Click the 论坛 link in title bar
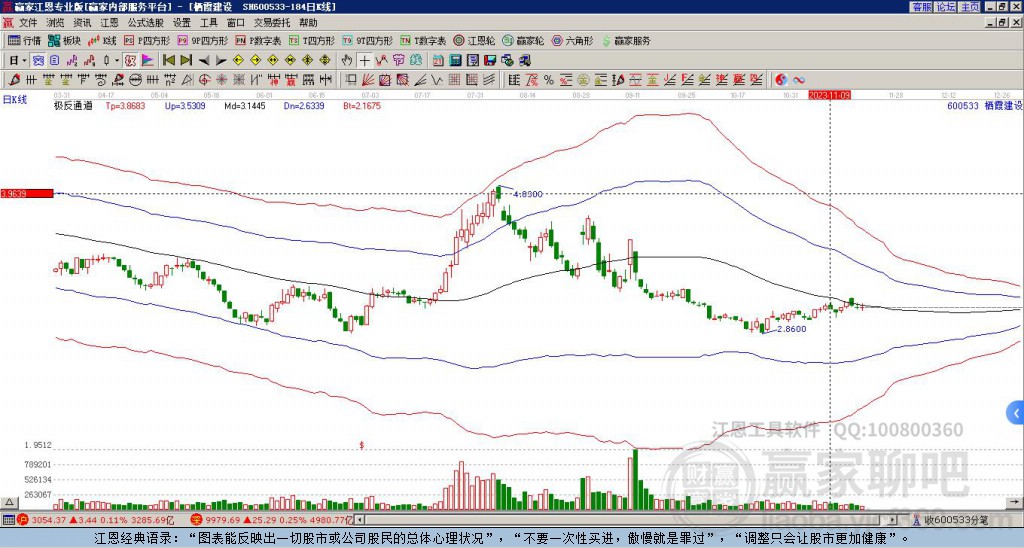This screenshot has height=548, width=1024. (946, 7)
